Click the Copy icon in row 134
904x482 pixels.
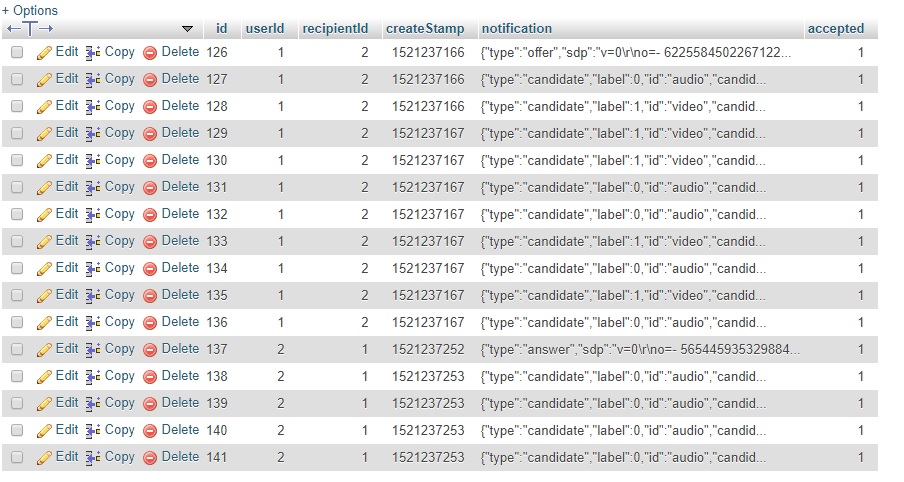click(x=93, y=269)
